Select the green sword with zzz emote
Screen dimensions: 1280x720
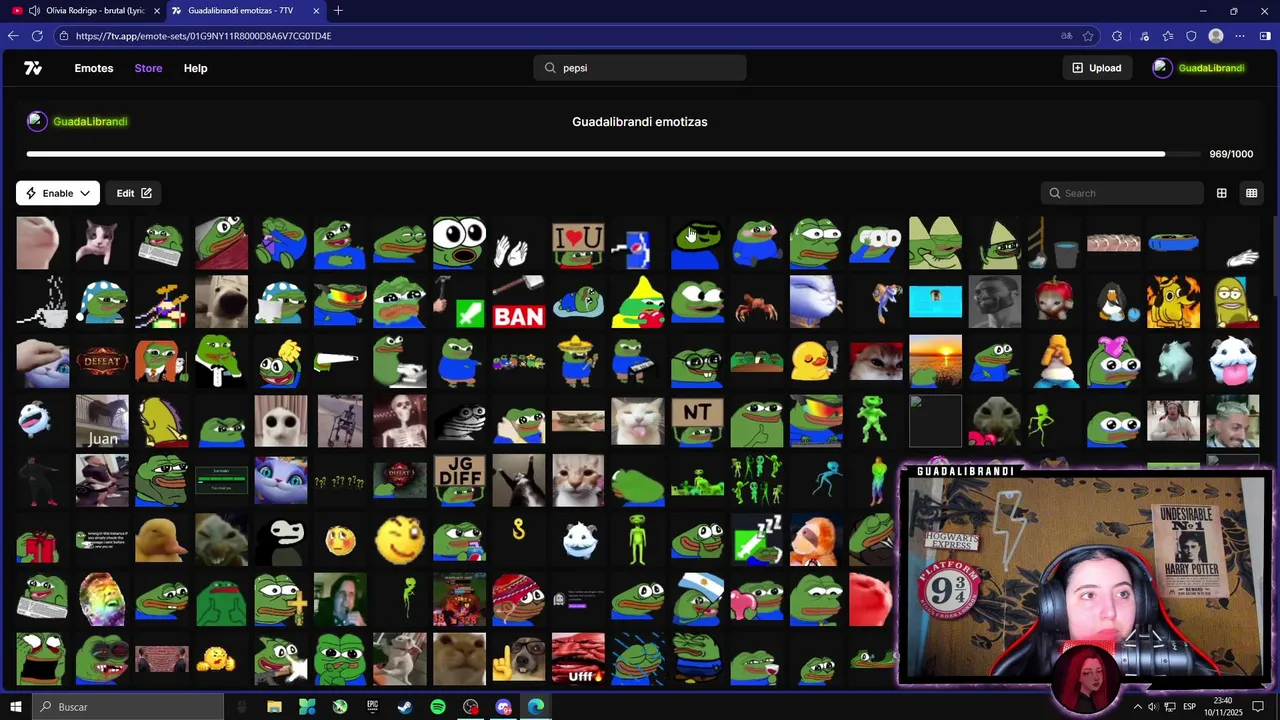coord(756,540)
